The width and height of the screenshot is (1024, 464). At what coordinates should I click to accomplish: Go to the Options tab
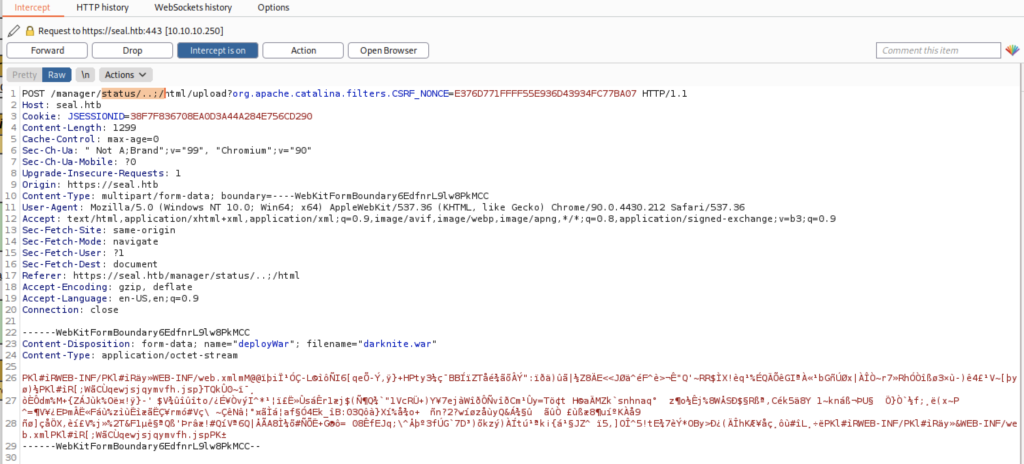[x=273, y=8]
